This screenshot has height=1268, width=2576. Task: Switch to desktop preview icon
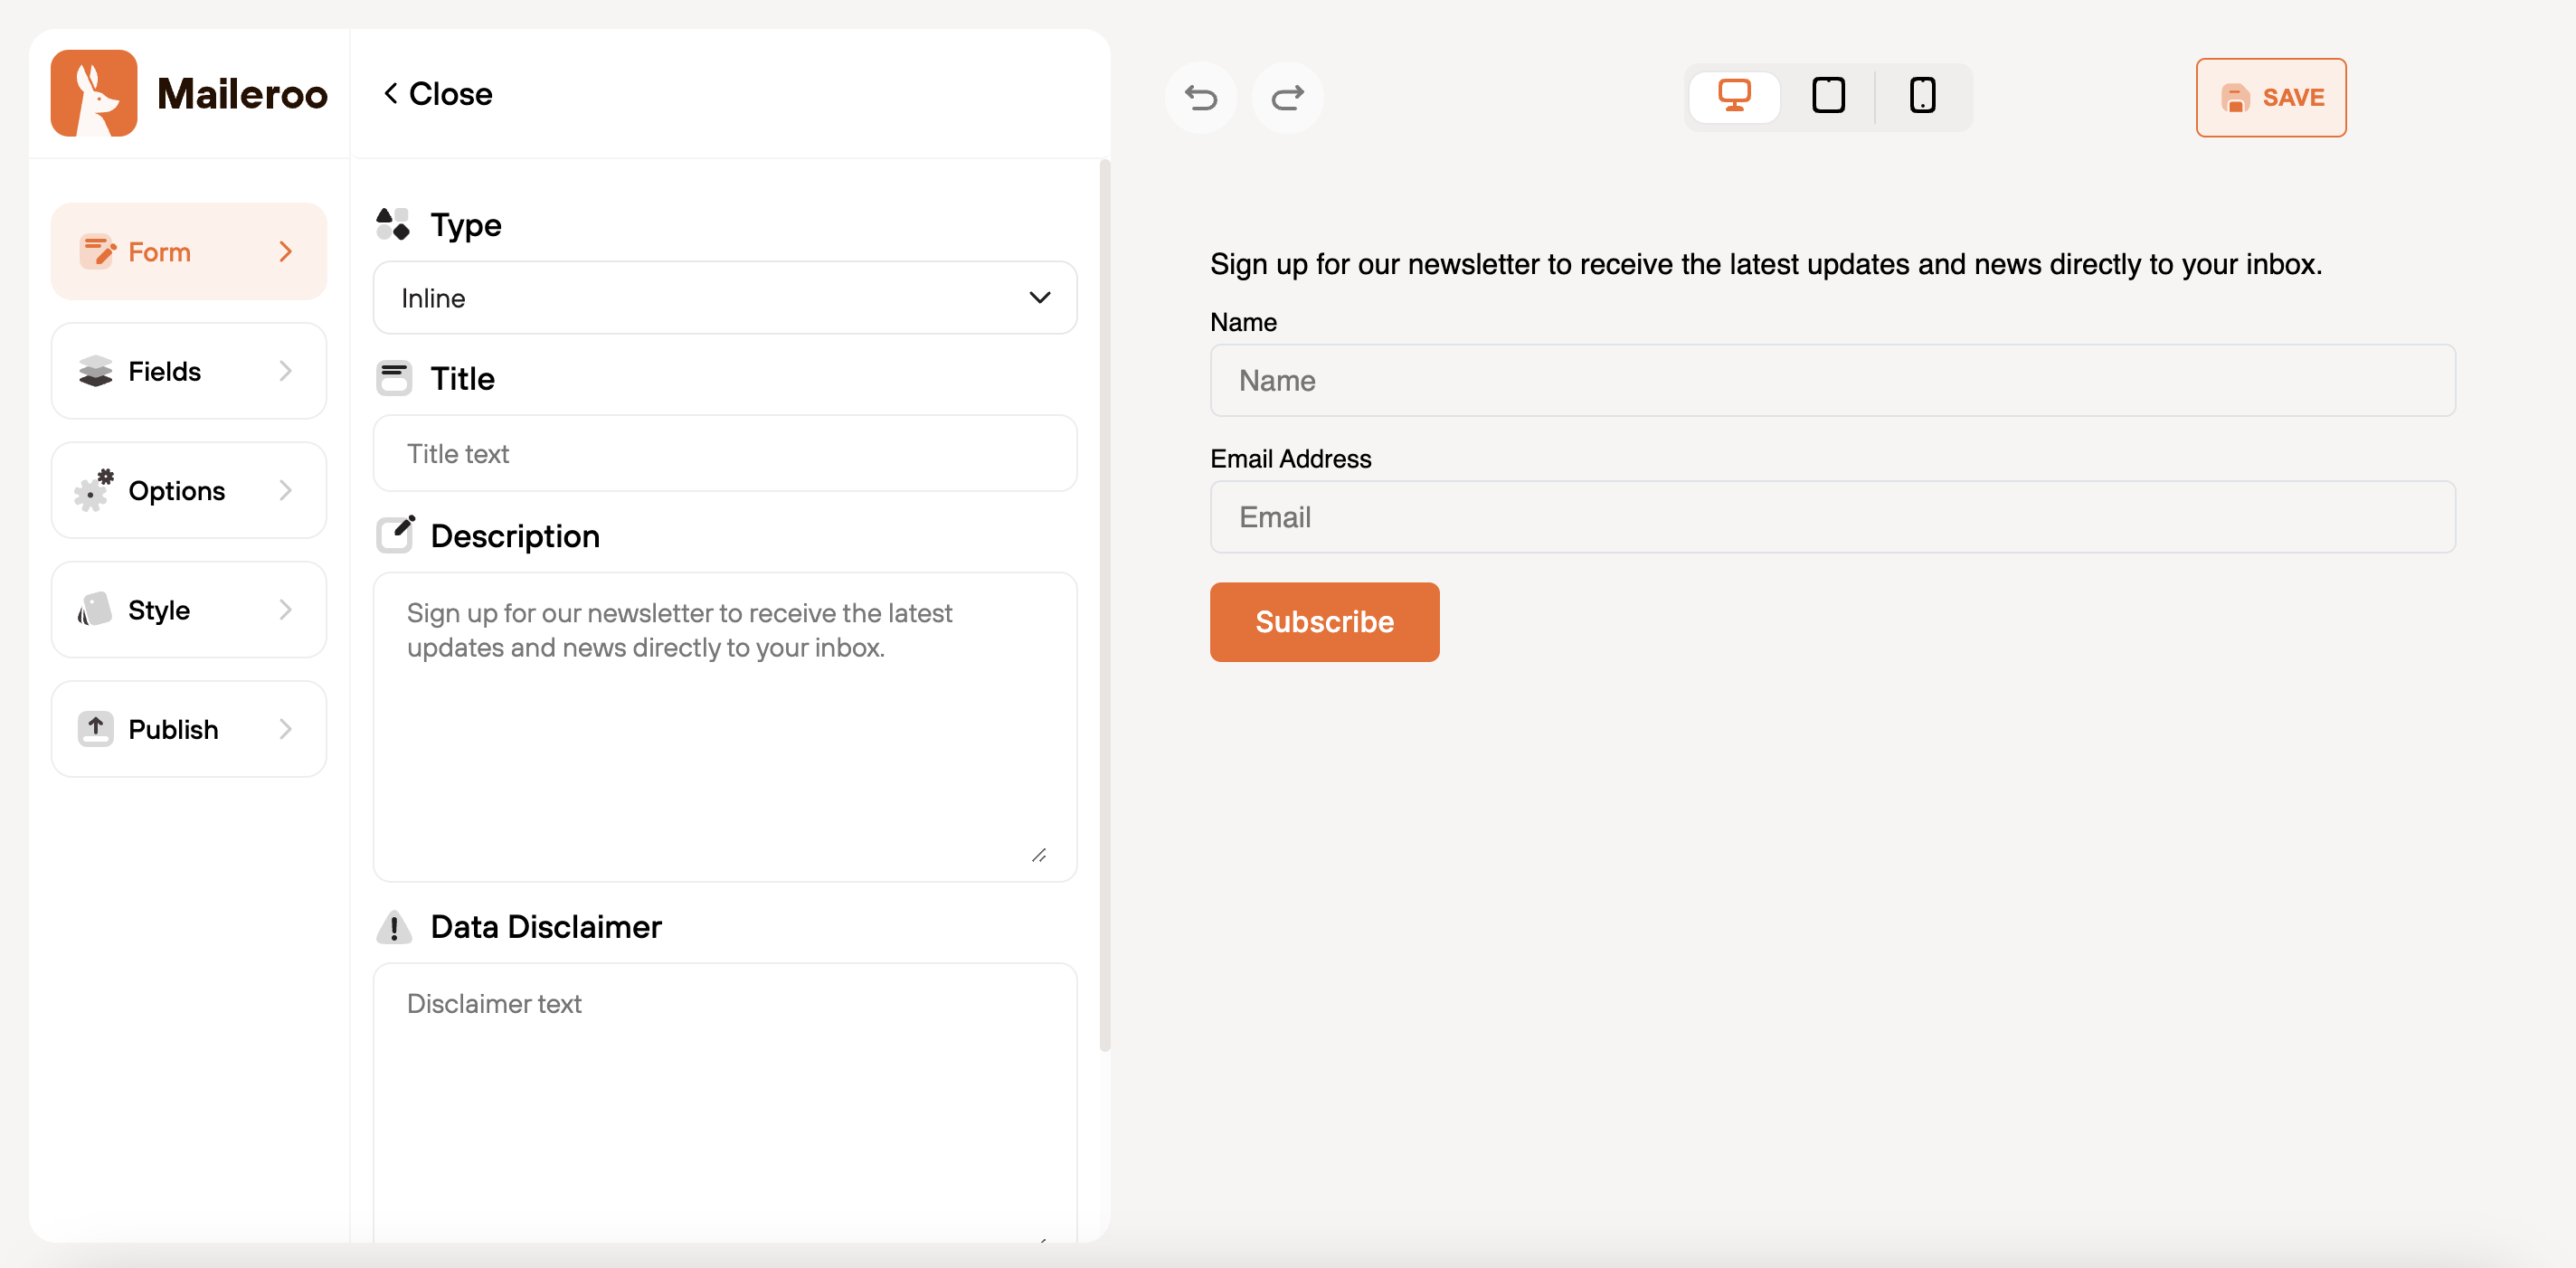click(x=1734, y=96)
